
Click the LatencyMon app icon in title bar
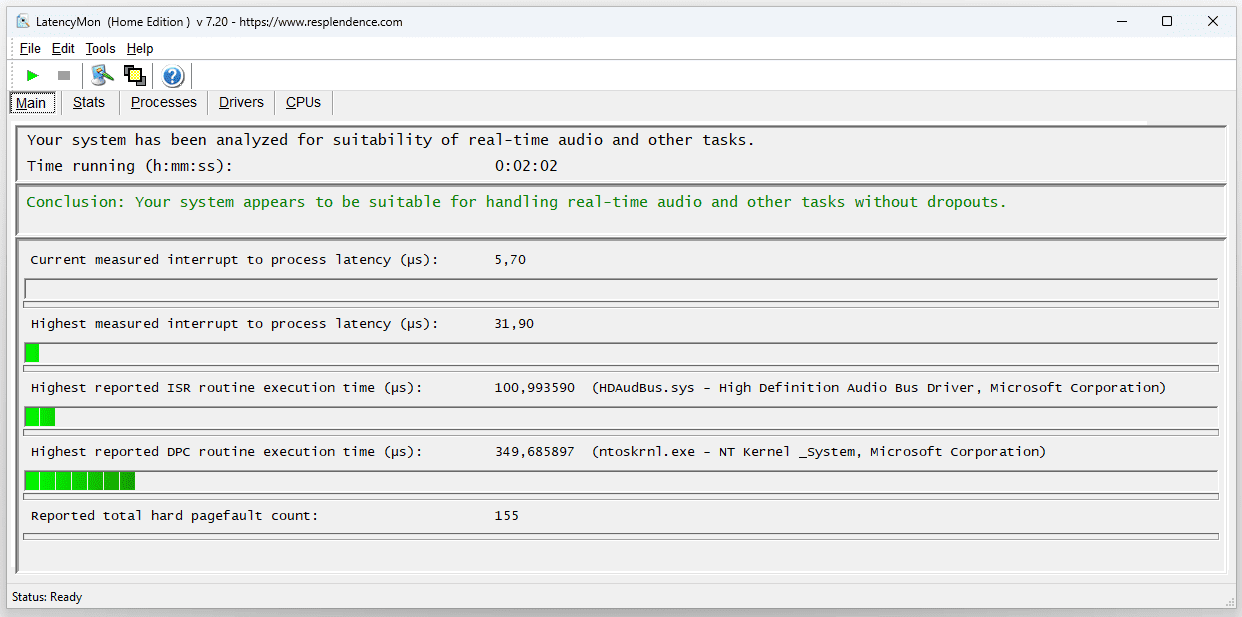pyautogui.click(x=23, y=21)
